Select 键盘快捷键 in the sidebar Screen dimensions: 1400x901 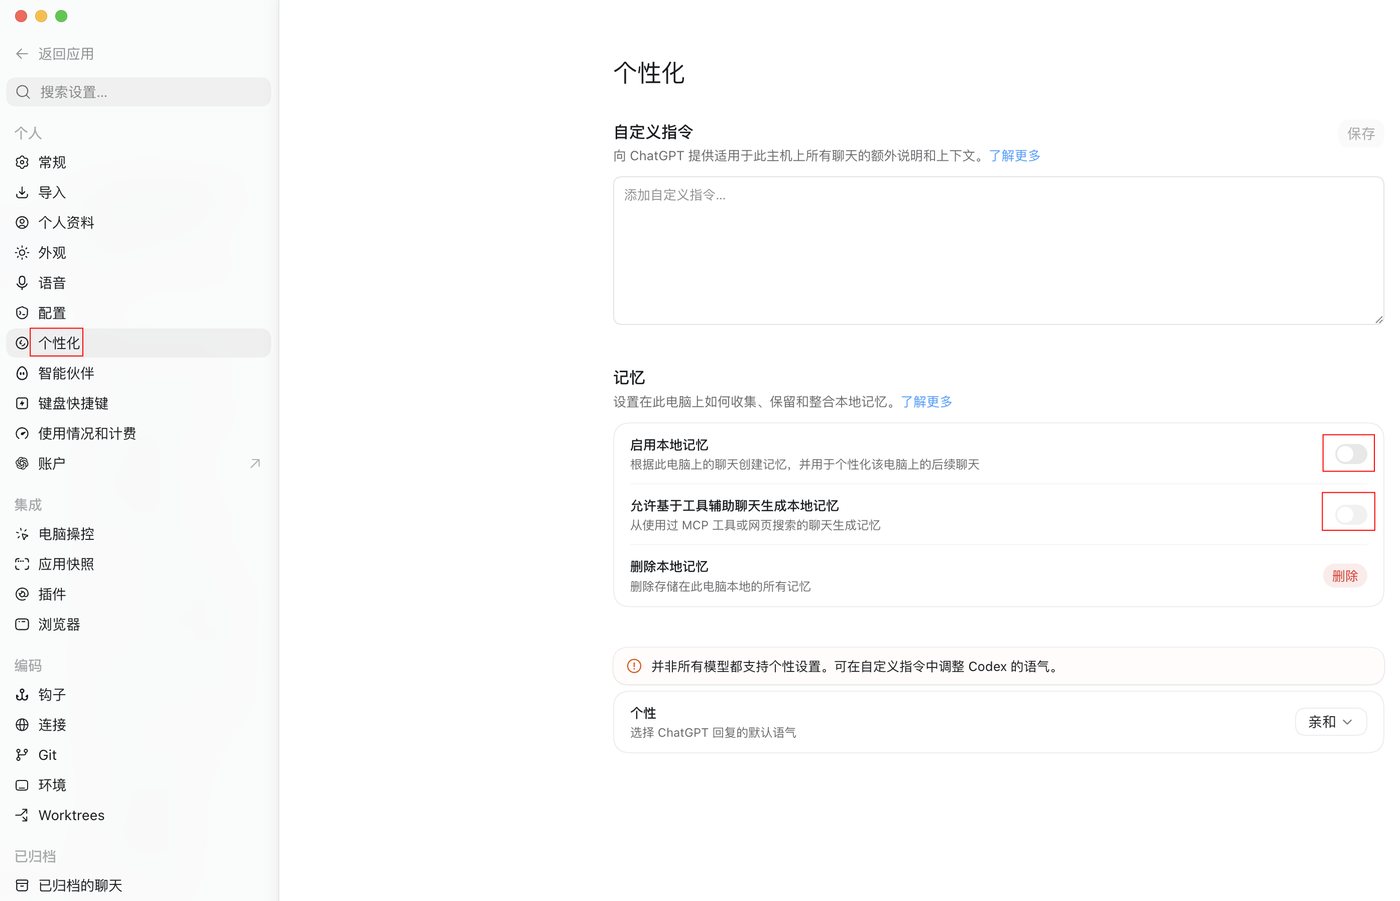138,403
